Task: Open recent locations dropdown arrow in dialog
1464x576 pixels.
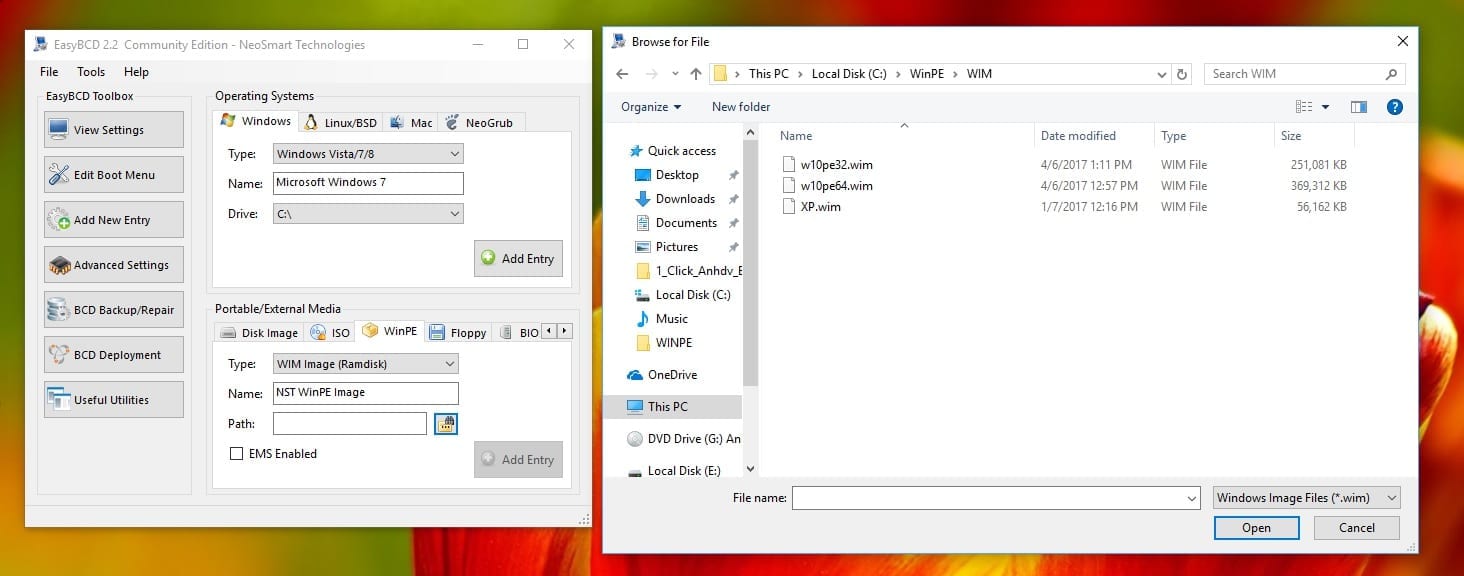Action: (x=674, y=74)
